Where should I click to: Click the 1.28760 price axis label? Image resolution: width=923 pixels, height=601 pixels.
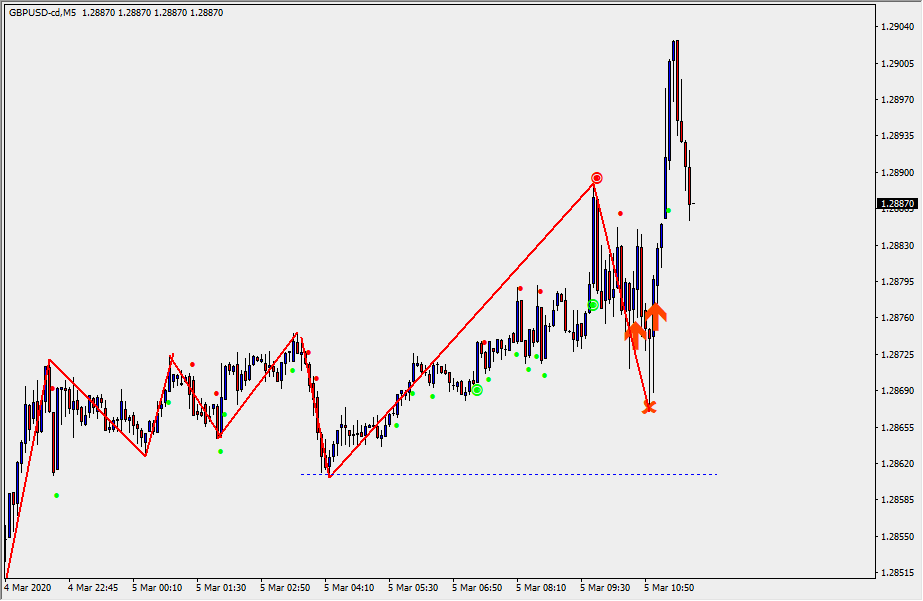coord(897,318)
